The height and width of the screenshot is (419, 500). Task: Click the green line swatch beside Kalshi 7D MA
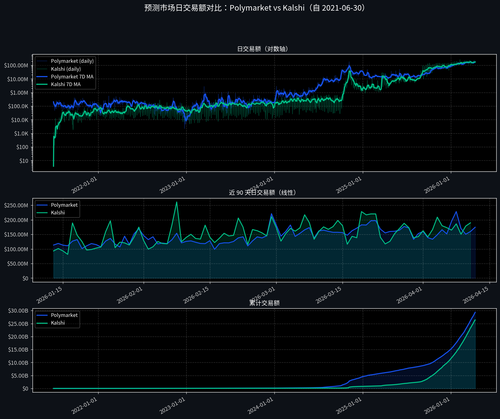[42, 84]
